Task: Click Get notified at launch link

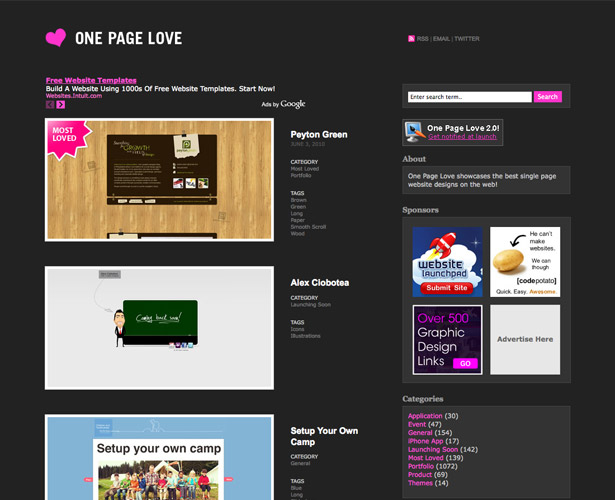Action: click(x=462, y=136)
